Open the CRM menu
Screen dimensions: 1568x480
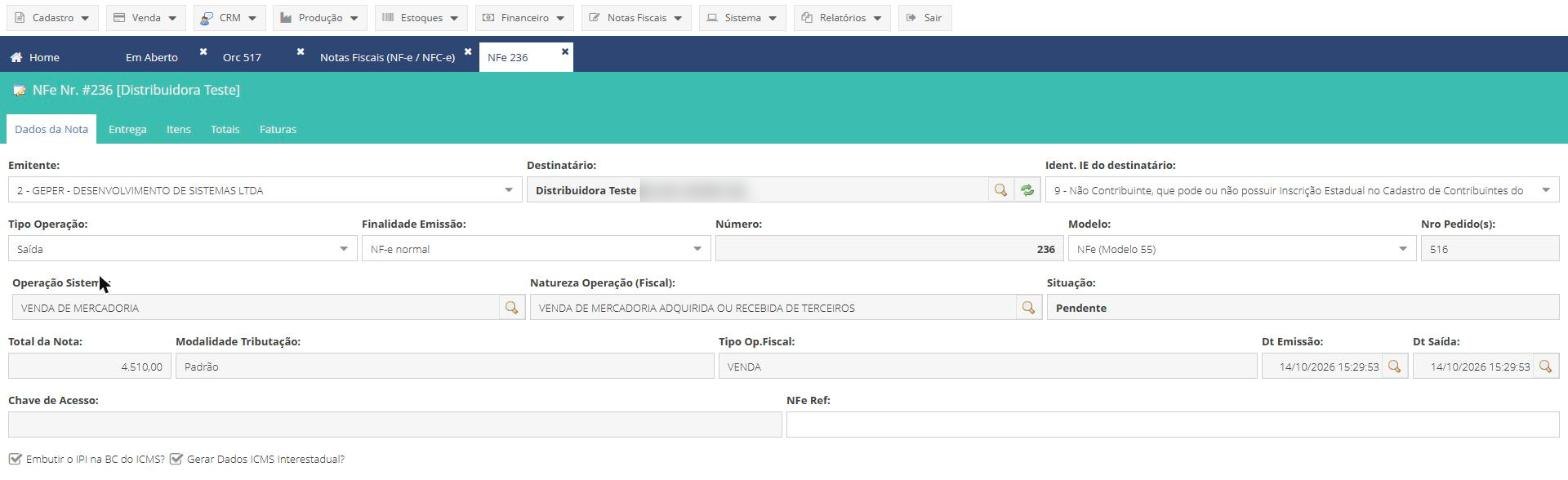point(229,18)
